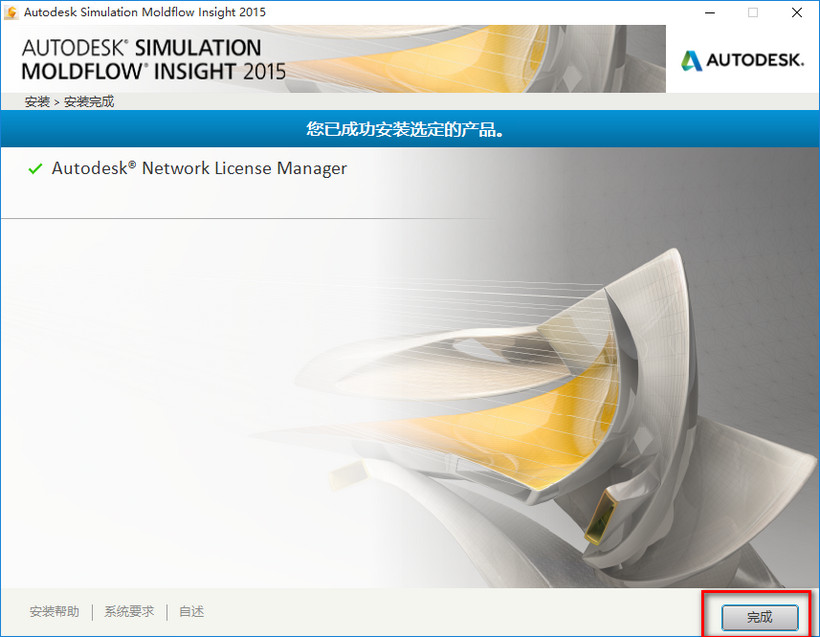Click the installer icon in the title bar
Viewport: 820px width, 637px height.
click(10, 11)
